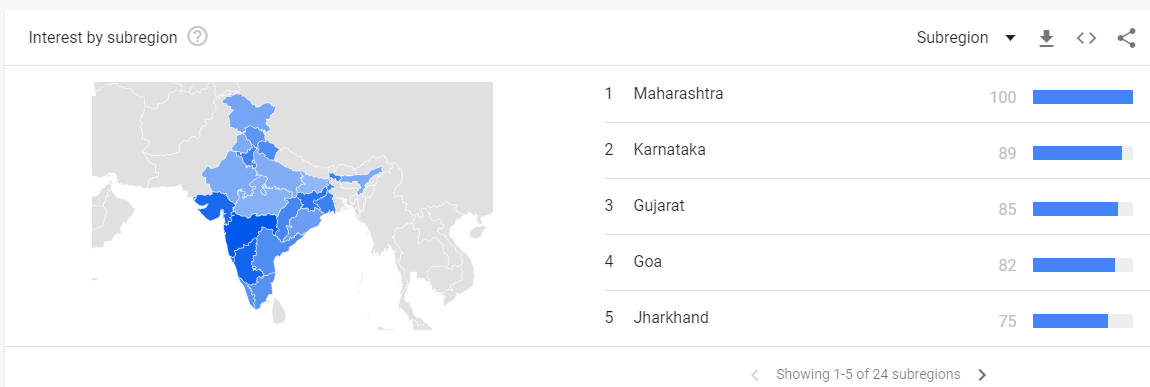Open the embed code icon
Viewport: 1150px width, 387px height.
(1086, 38)
